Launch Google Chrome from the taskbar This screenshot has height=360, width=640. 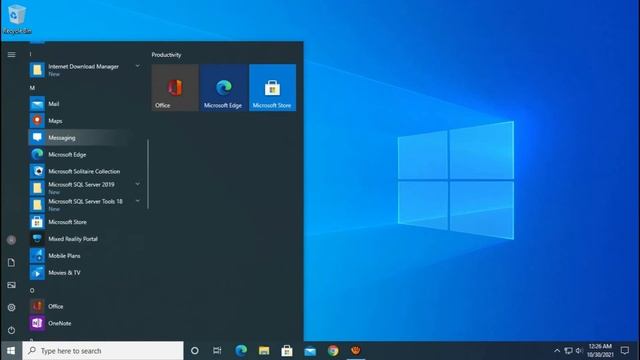[333, 351]
